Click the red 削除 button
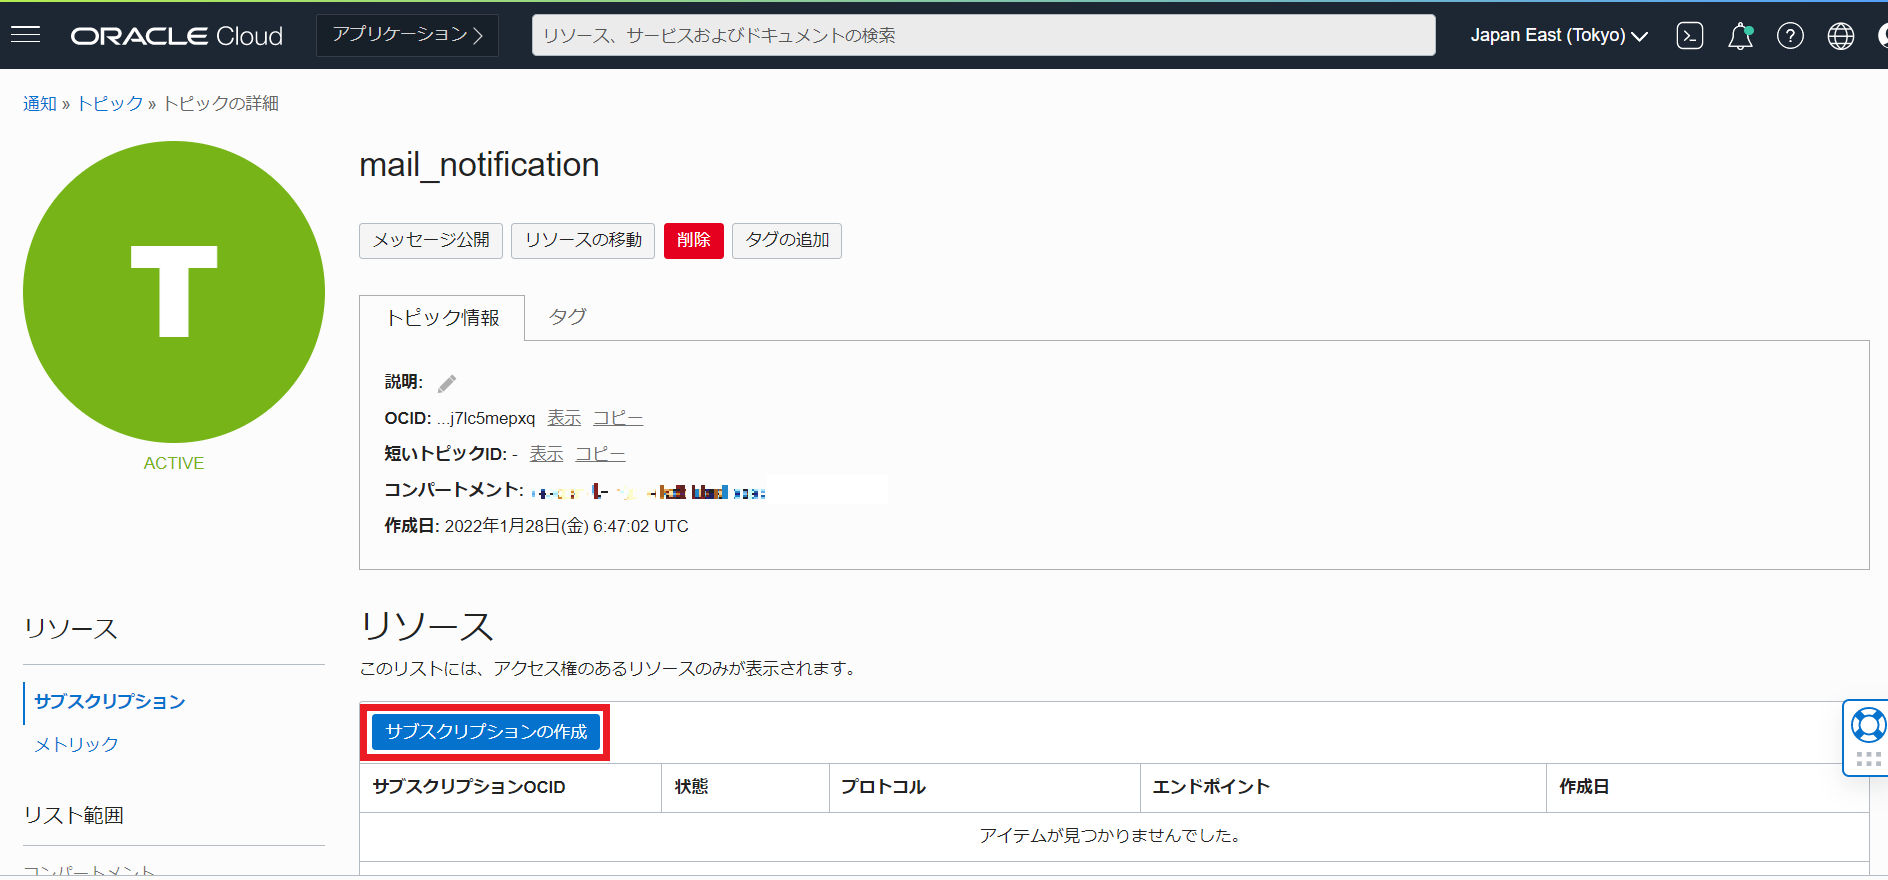The width and height of the screenshot is (1888, 880). pyautogui.click(x=693, y=240)
